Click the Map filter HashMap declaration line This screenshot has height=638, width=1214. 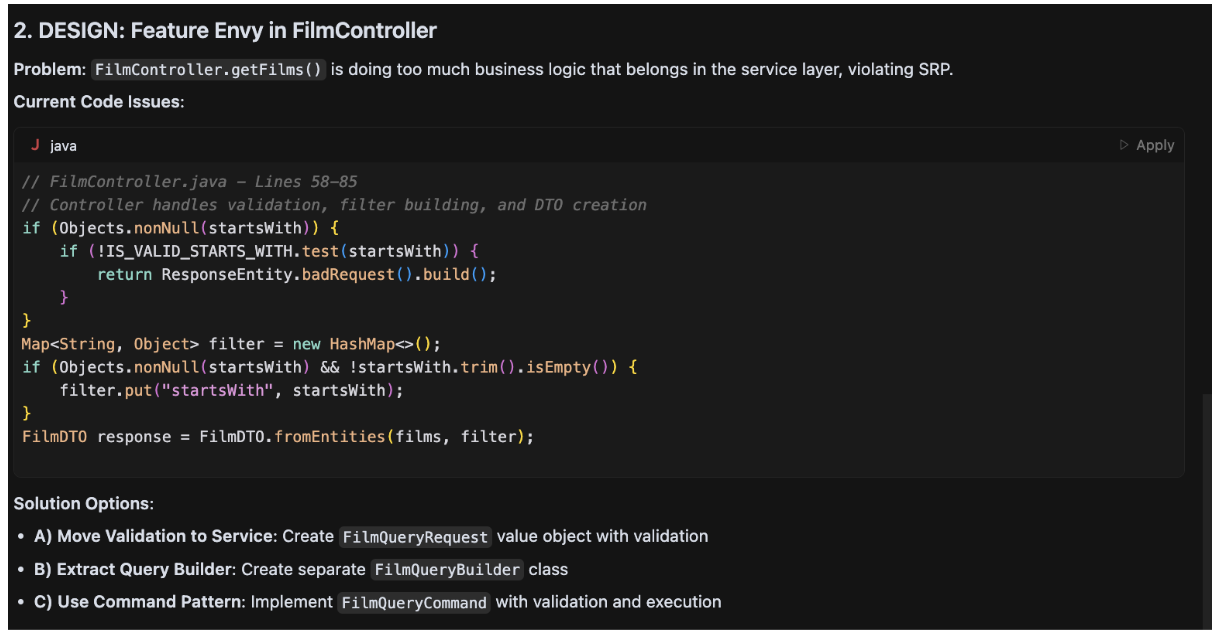coord(231,344)
